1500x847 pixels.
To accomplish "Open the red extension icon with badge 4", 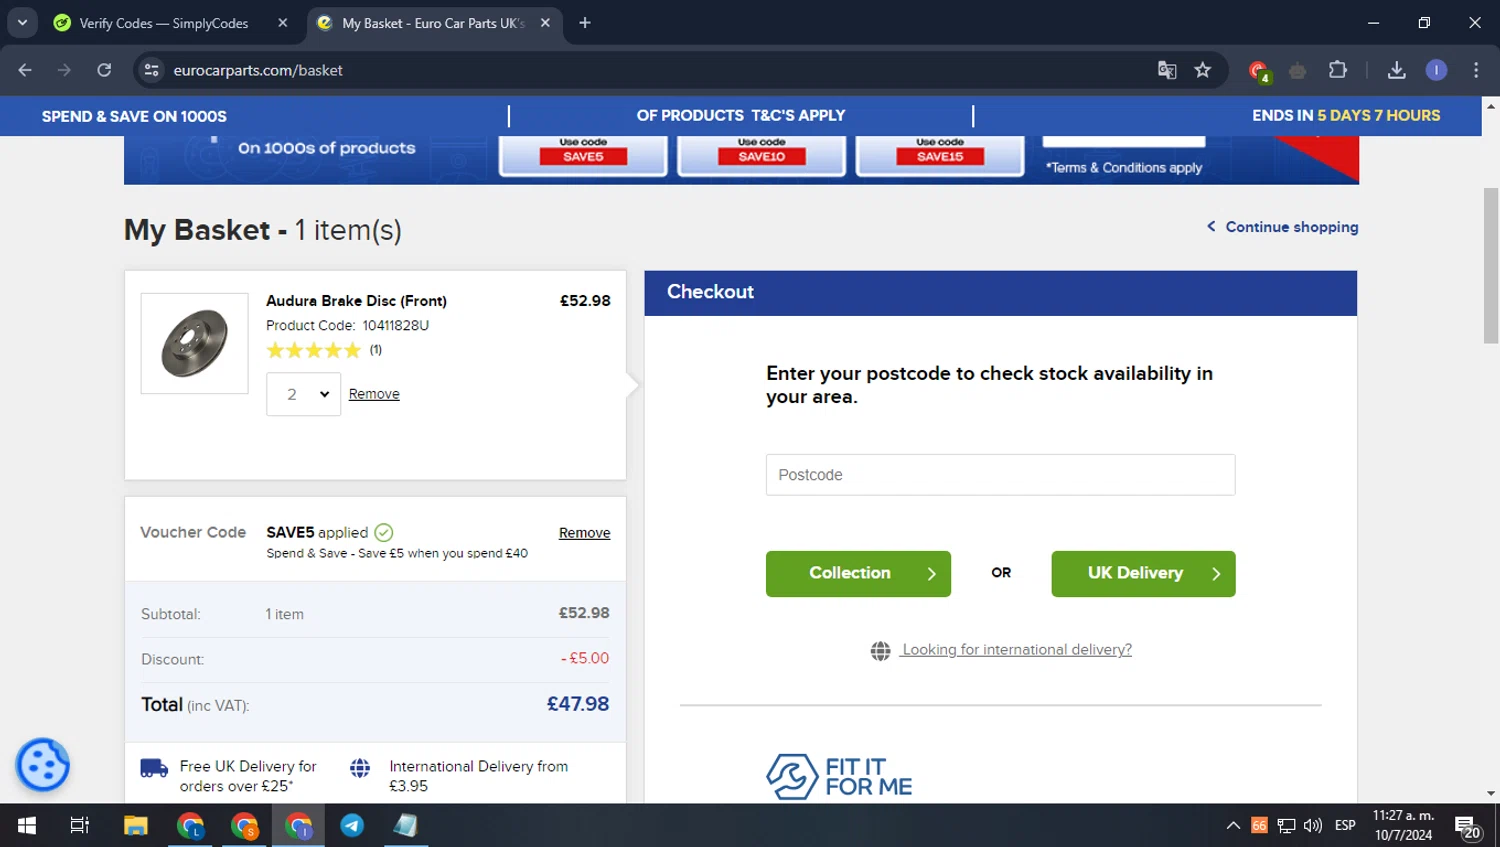I will click(1259, 71).
